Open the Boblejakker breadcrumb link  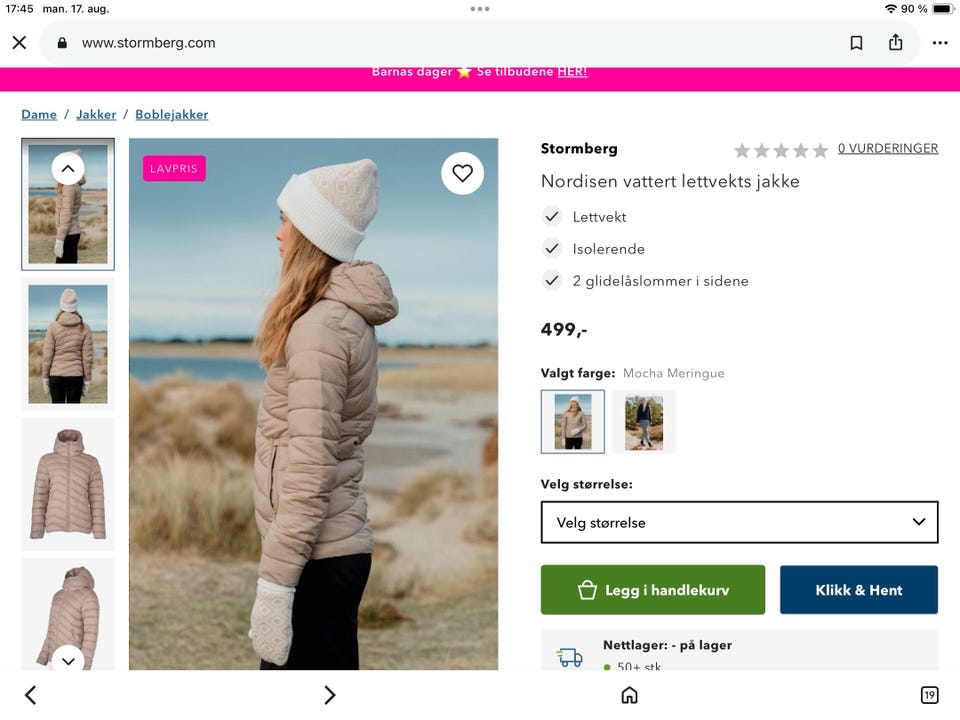click(171, 114)
